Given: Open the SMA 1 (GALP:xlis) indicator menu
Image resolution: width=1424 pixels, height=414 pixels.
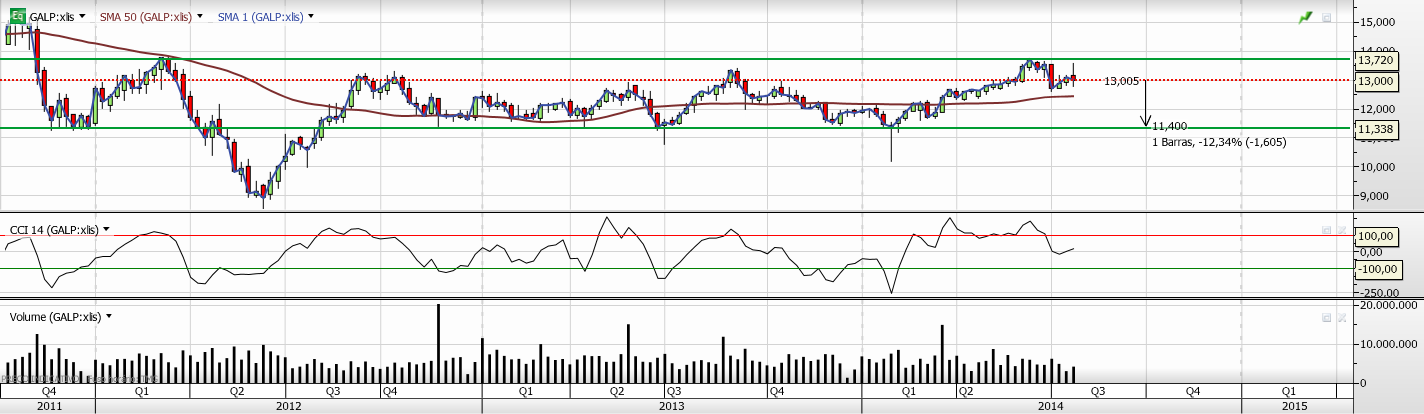Looking at the screenshot, I should pos(311,17).
